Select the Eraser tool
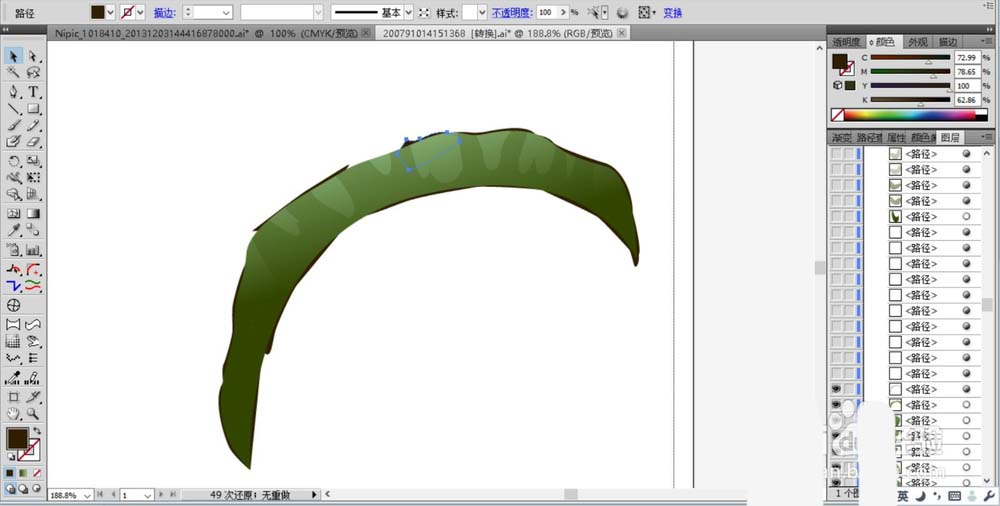 (33, 141)
